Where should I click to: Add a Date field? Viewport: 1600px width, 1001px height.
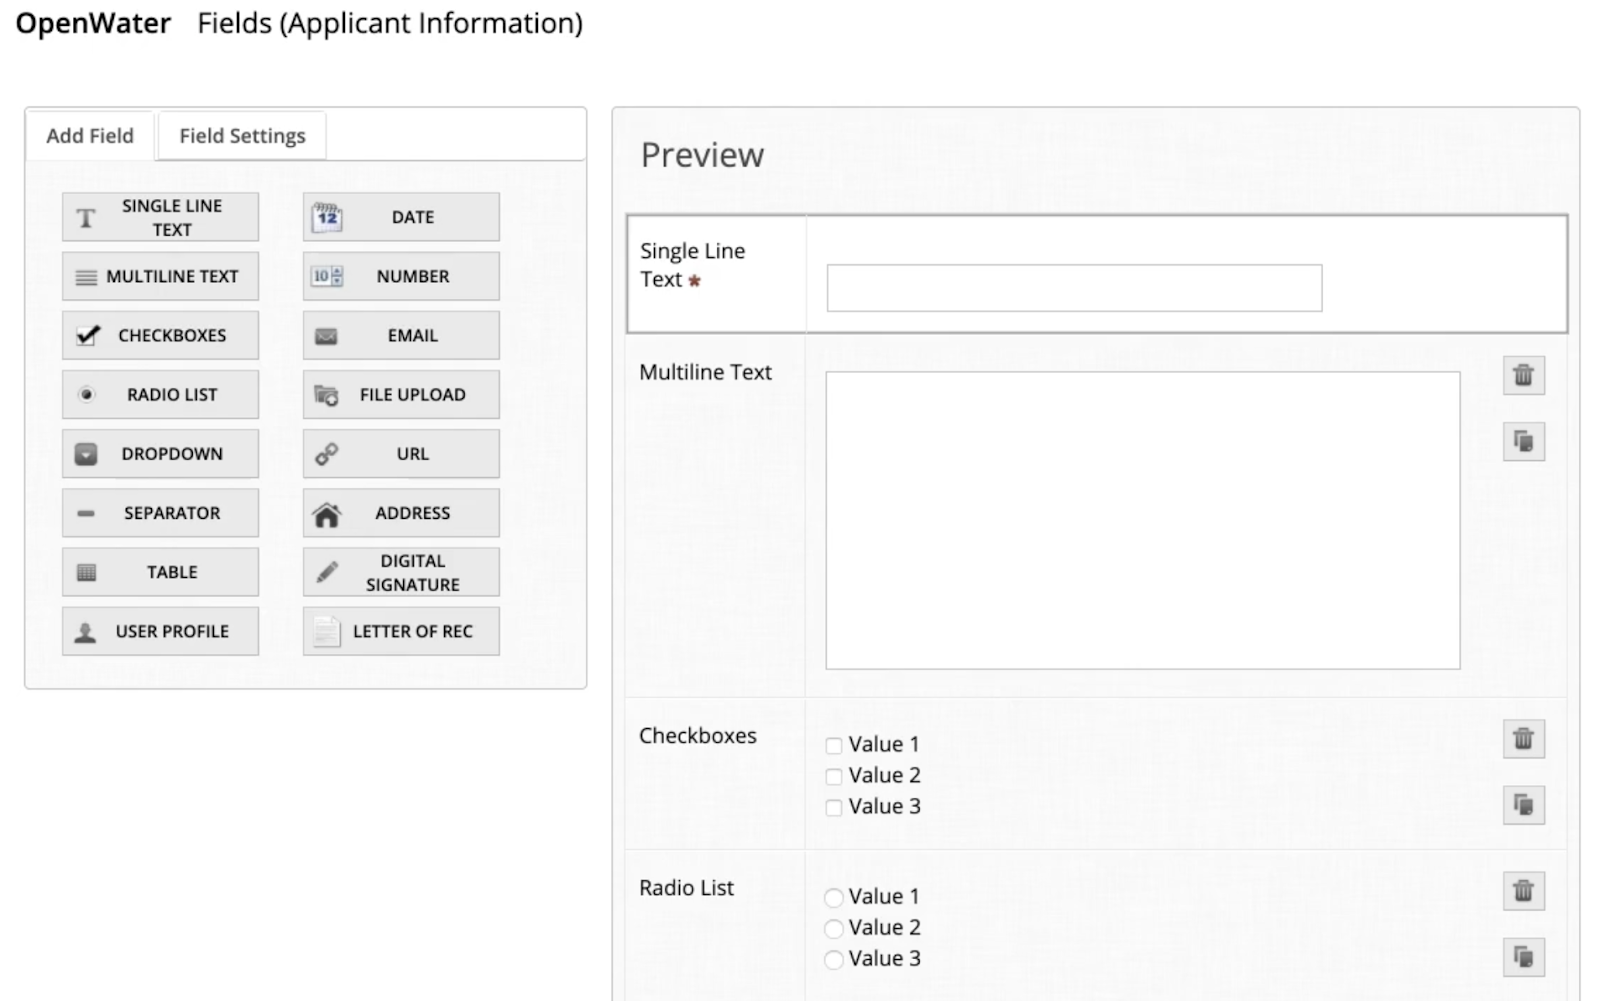coord(399,216)
